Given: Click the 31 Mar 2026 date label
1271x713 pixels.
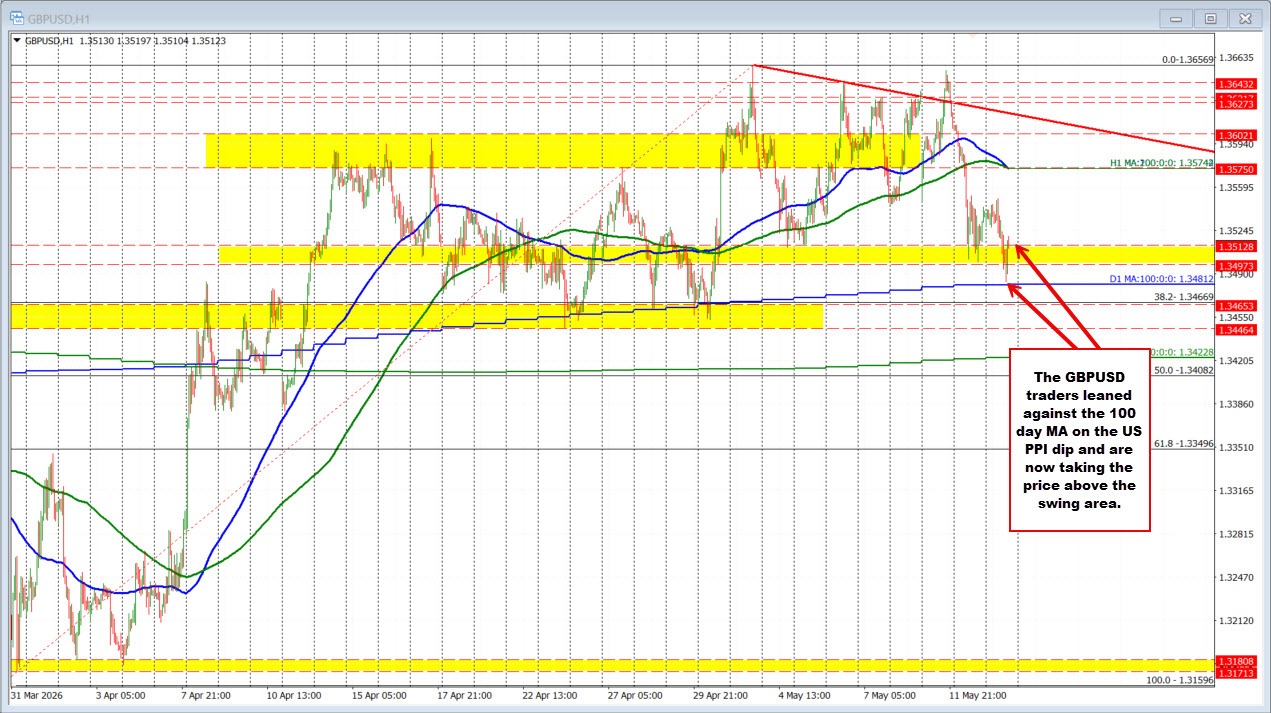Looking at the screenshot, I should 38,694.
